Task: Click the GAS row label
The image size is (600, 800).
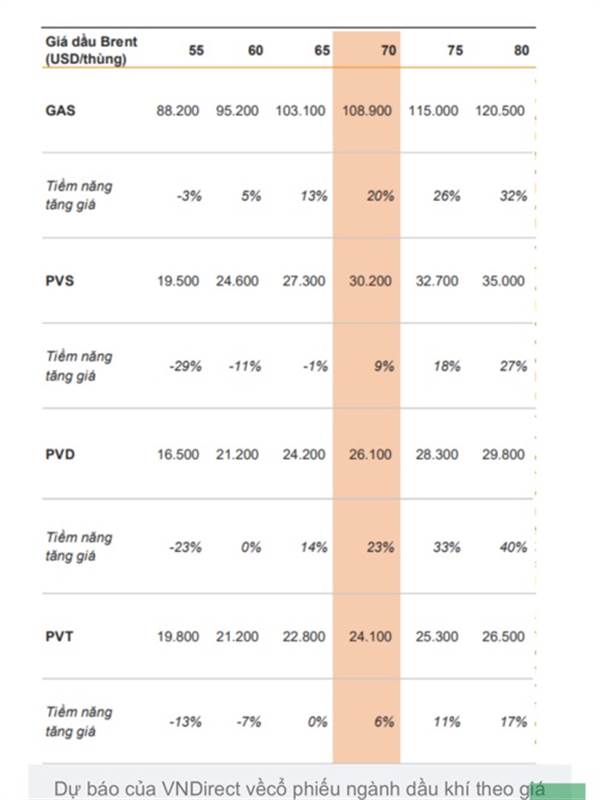Action: click(x=60, y=111)
